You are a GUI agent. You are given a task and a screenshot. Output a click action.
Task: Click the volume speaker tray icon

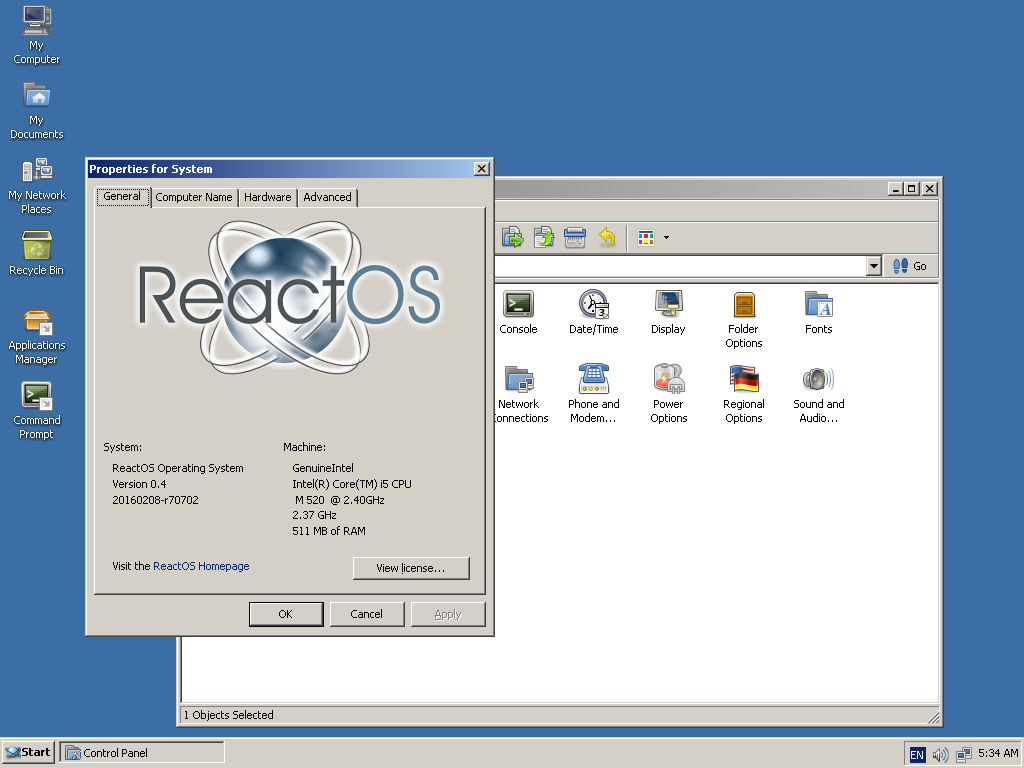pyautogui.click(x=940, y=755)
